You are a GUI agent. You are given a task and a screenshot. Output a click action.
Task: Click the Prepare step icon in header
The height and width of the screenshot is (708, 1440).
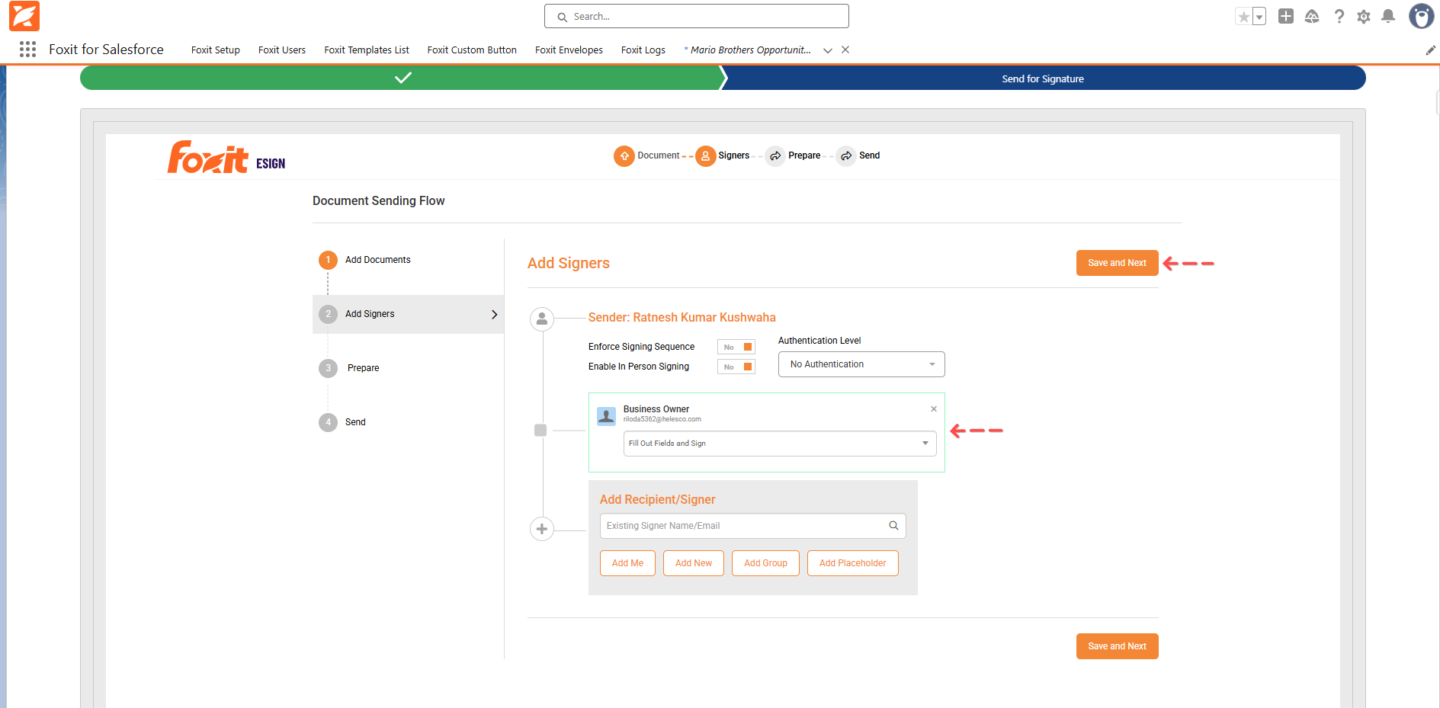click(775, 156)
